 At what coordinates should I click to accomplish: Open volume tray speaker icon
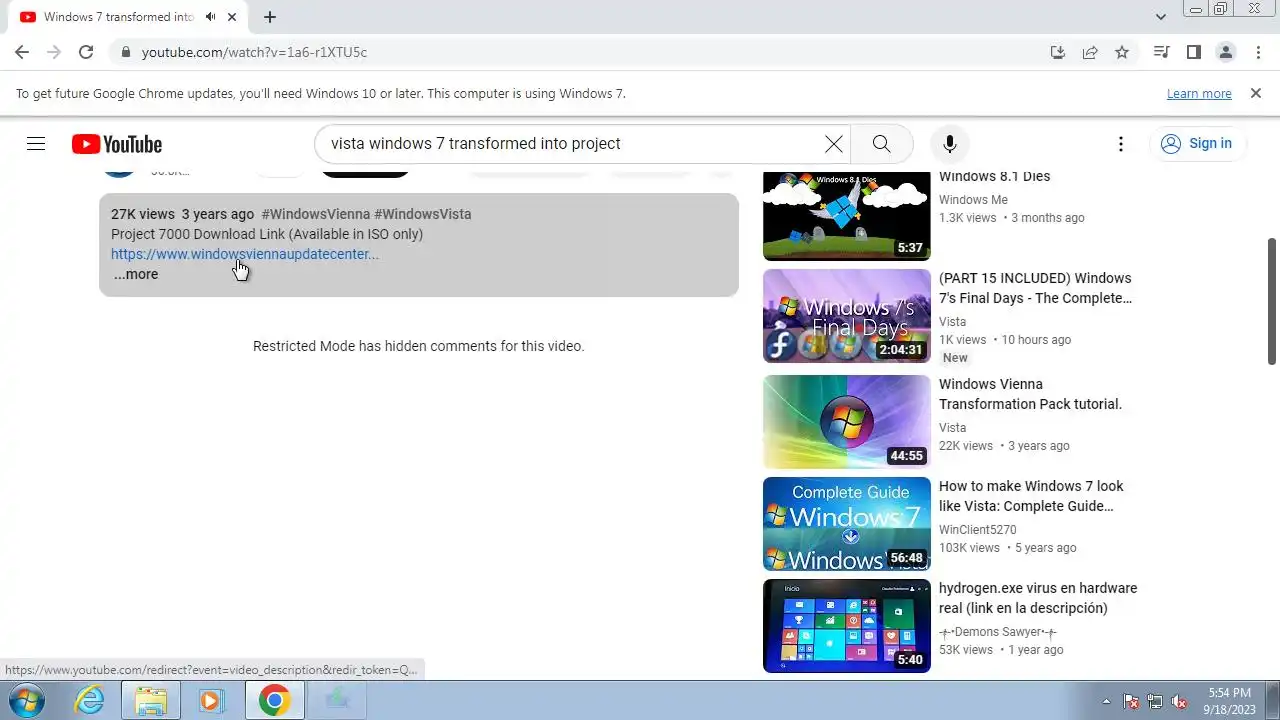[x=1179, y=701]
